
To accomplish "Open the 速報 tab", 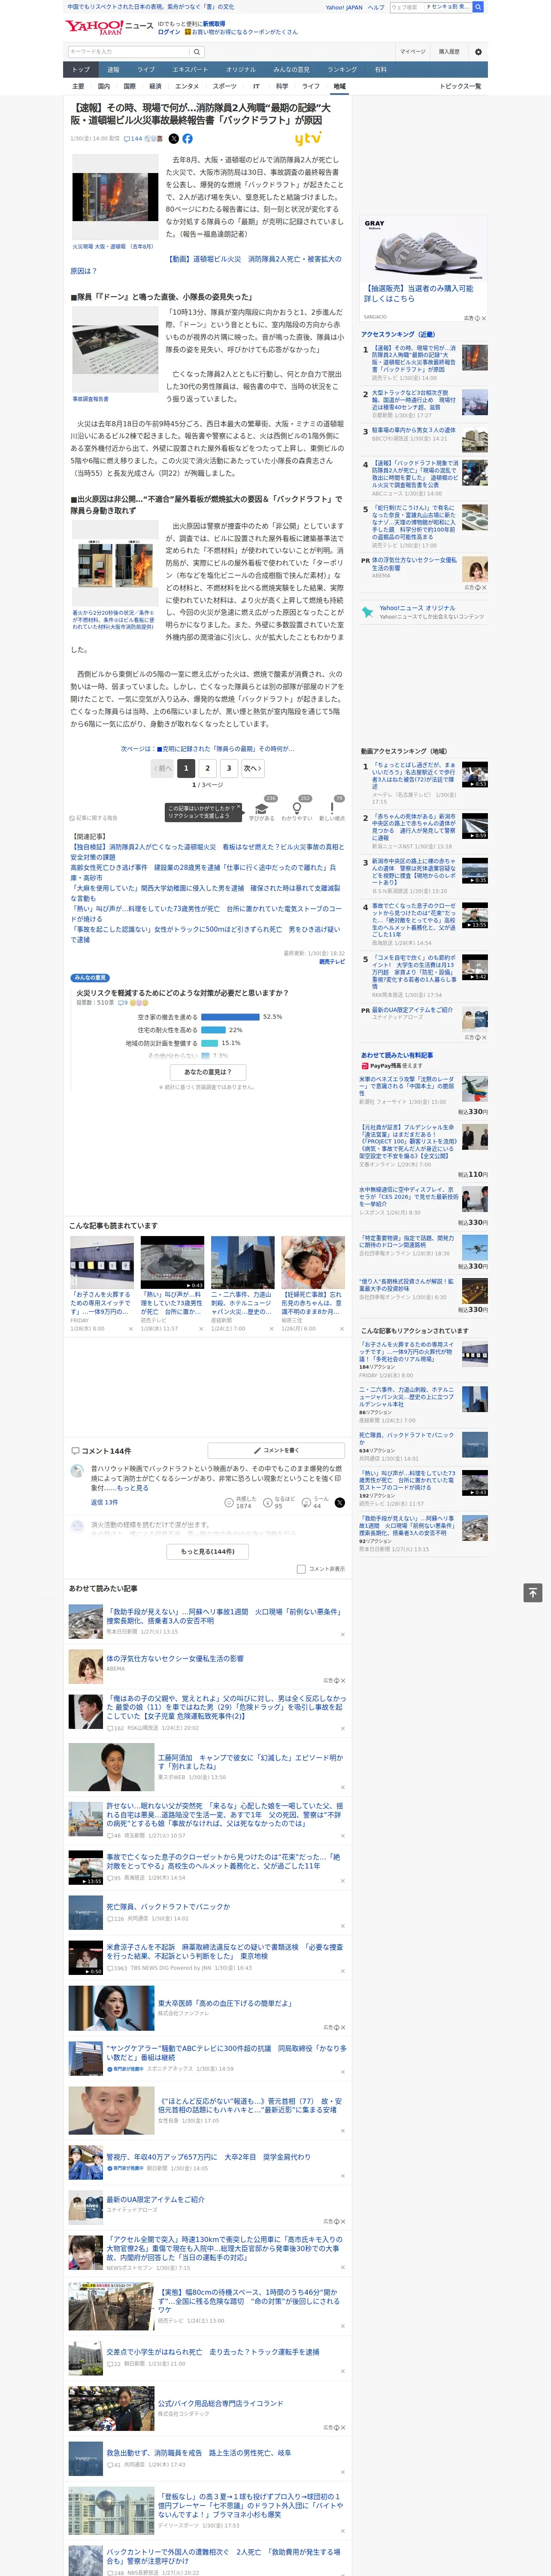I will [113, 69].
